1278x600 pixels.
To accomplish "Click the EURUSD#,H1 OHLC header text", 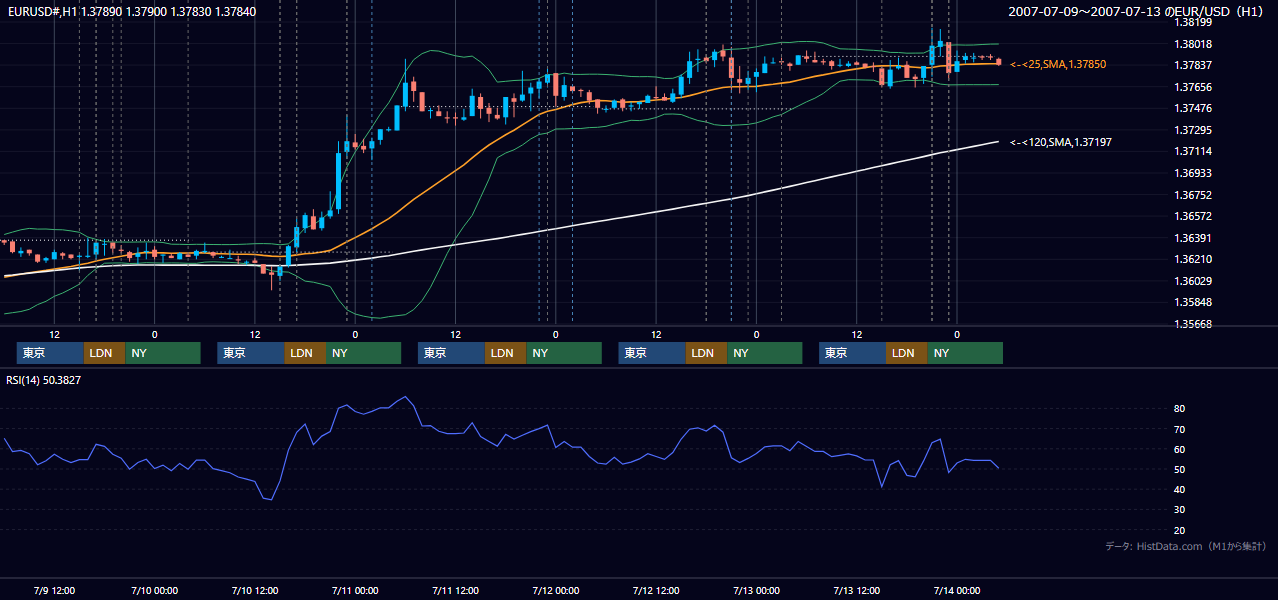I will click(131, 11).
